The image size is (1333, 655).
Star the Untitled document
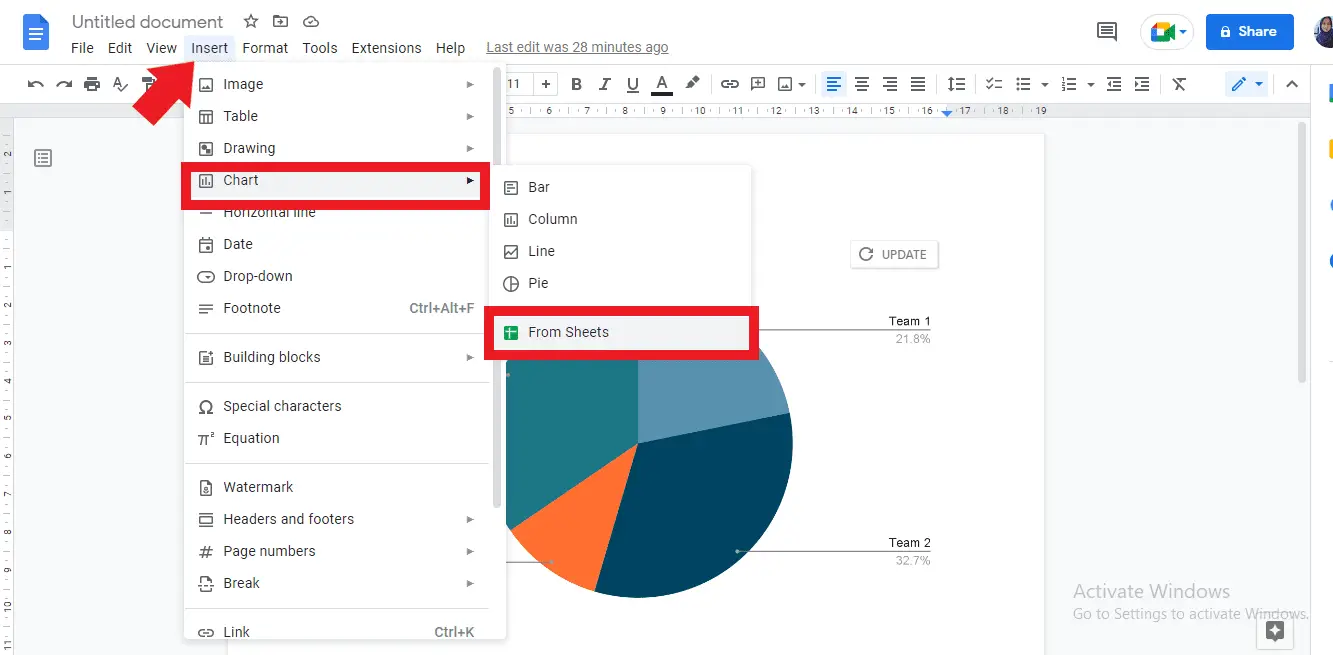point(250,21)
